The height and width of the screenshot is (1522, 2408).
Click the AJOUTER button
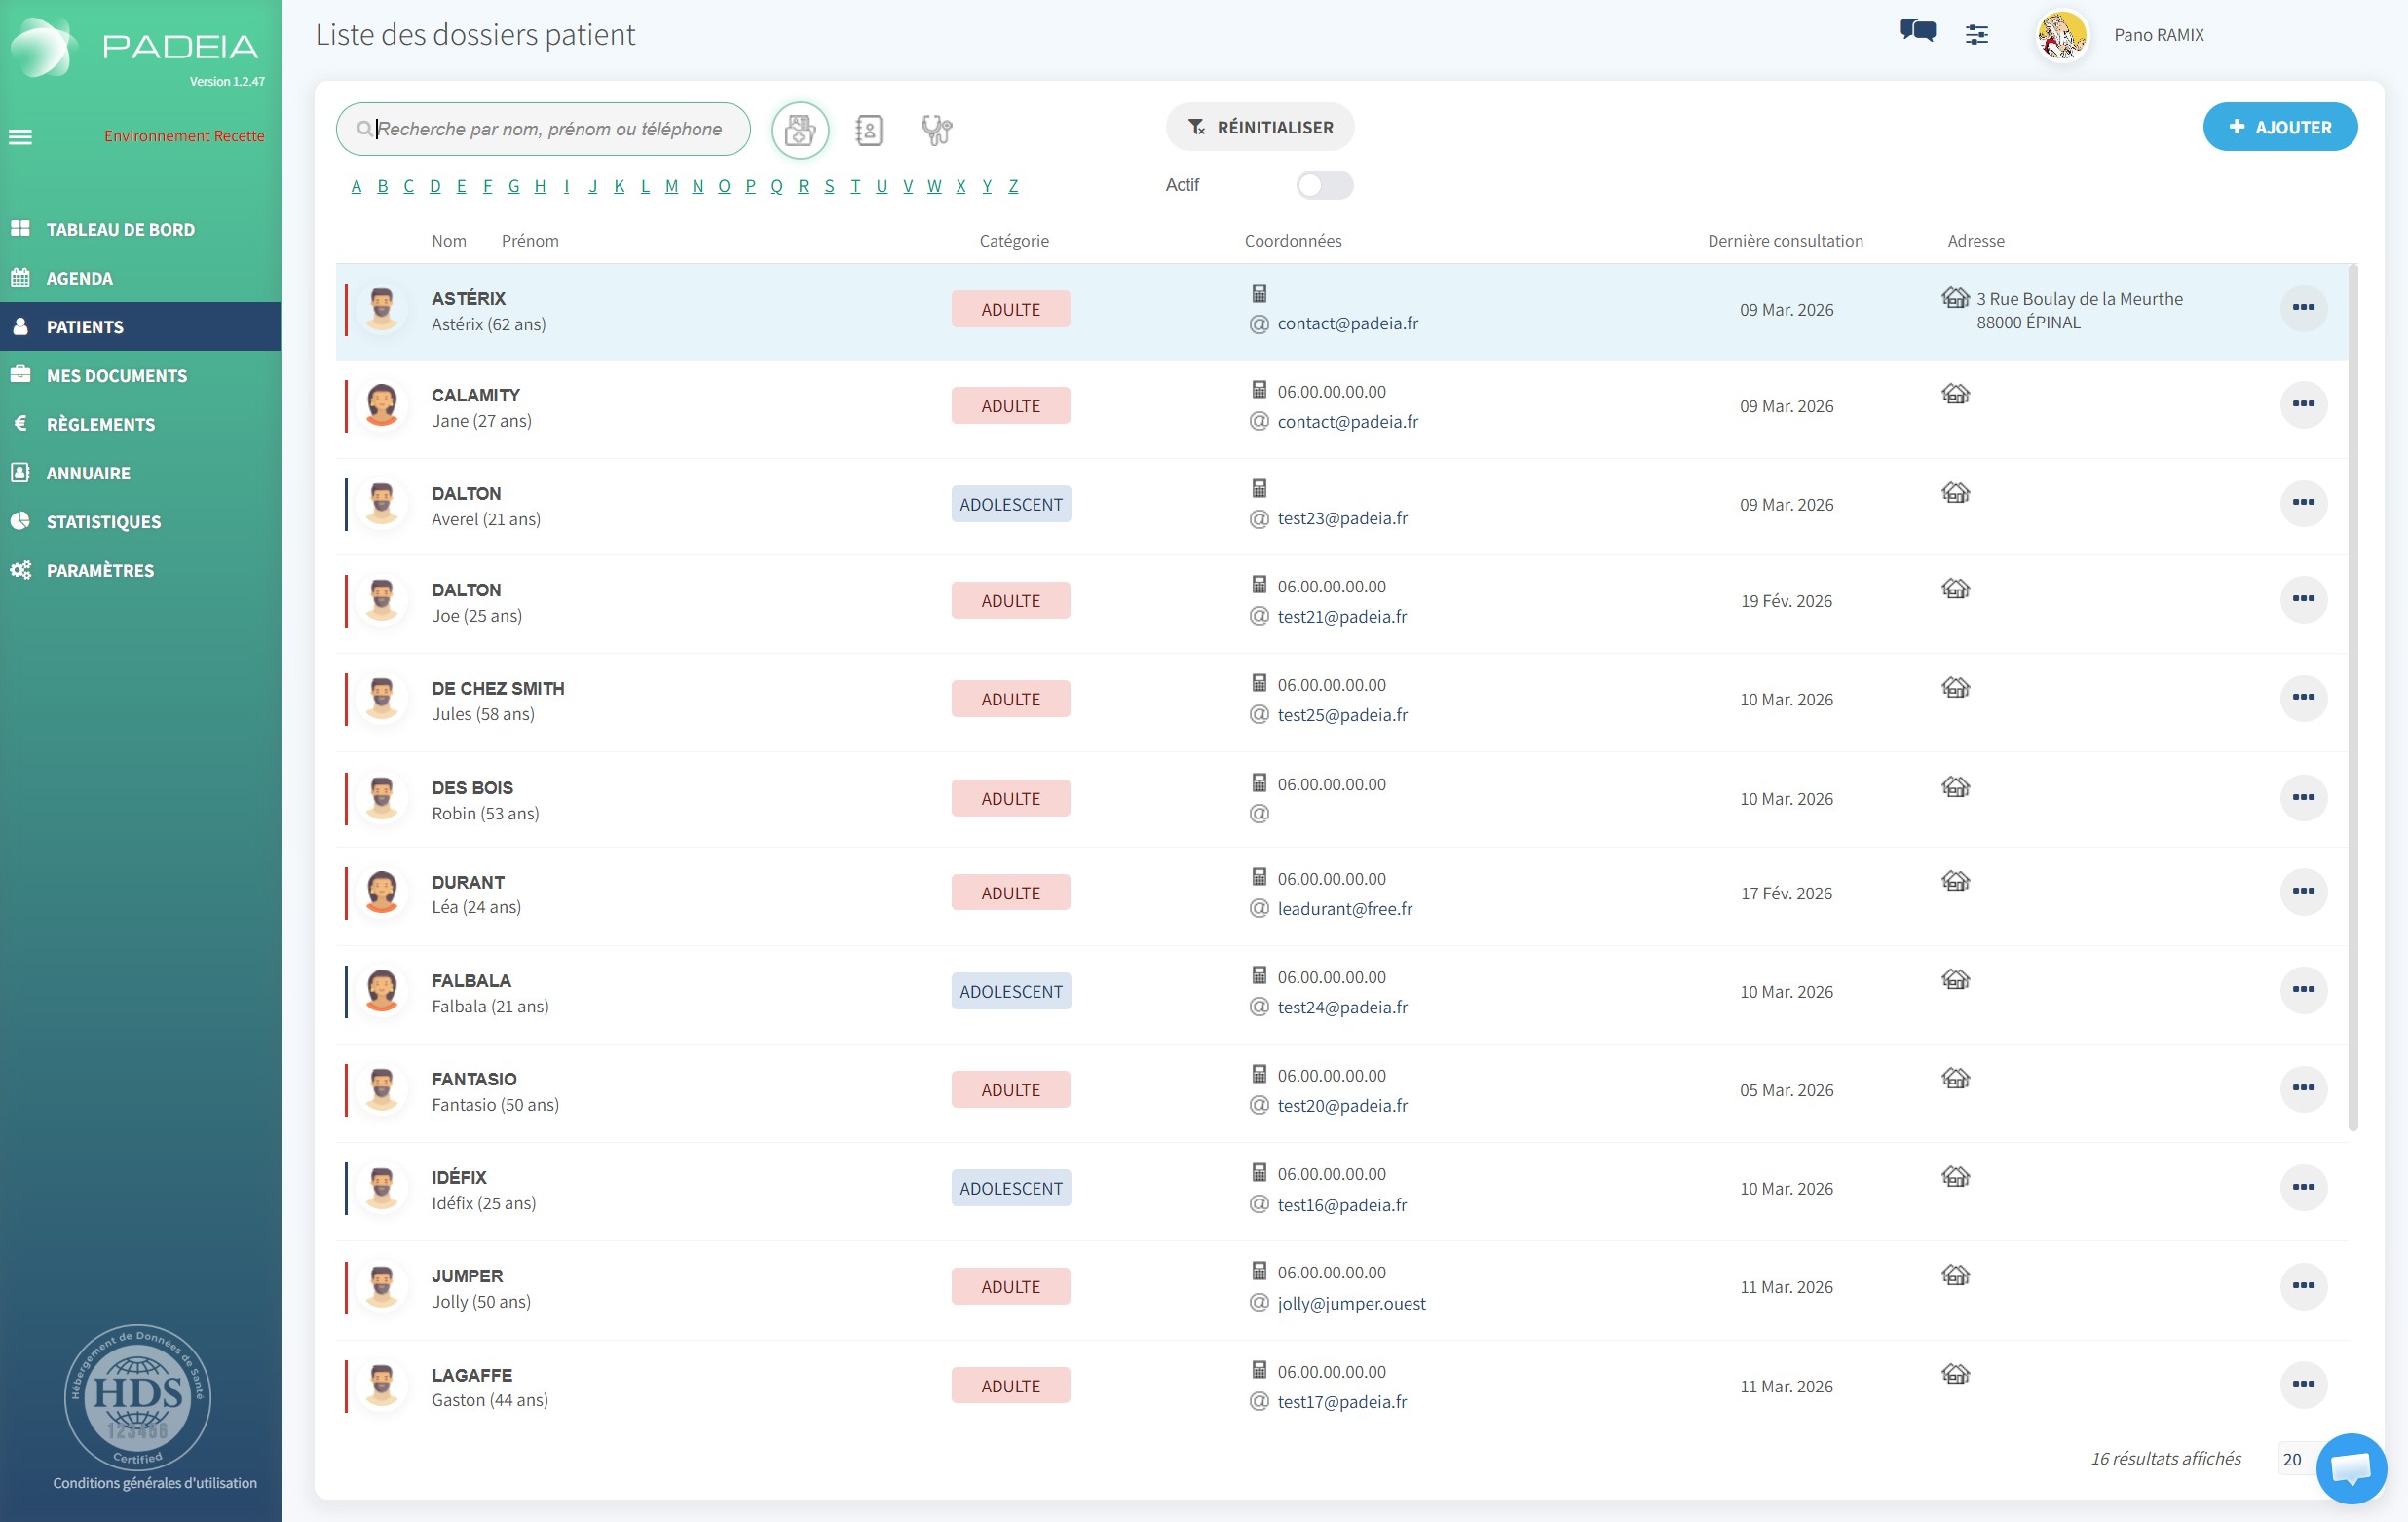[2279, 128]
